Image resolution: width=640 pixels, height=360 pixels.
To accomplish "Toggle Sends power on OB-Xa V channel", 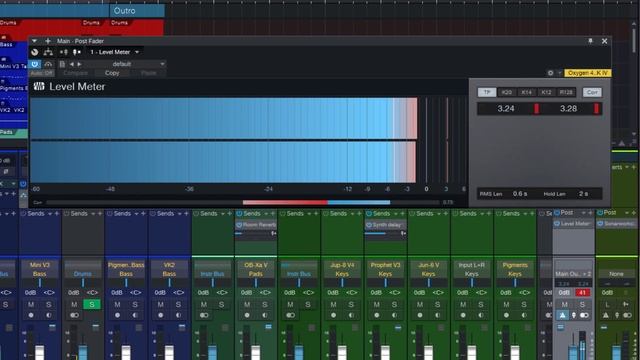I will click(x=240, y=213).
